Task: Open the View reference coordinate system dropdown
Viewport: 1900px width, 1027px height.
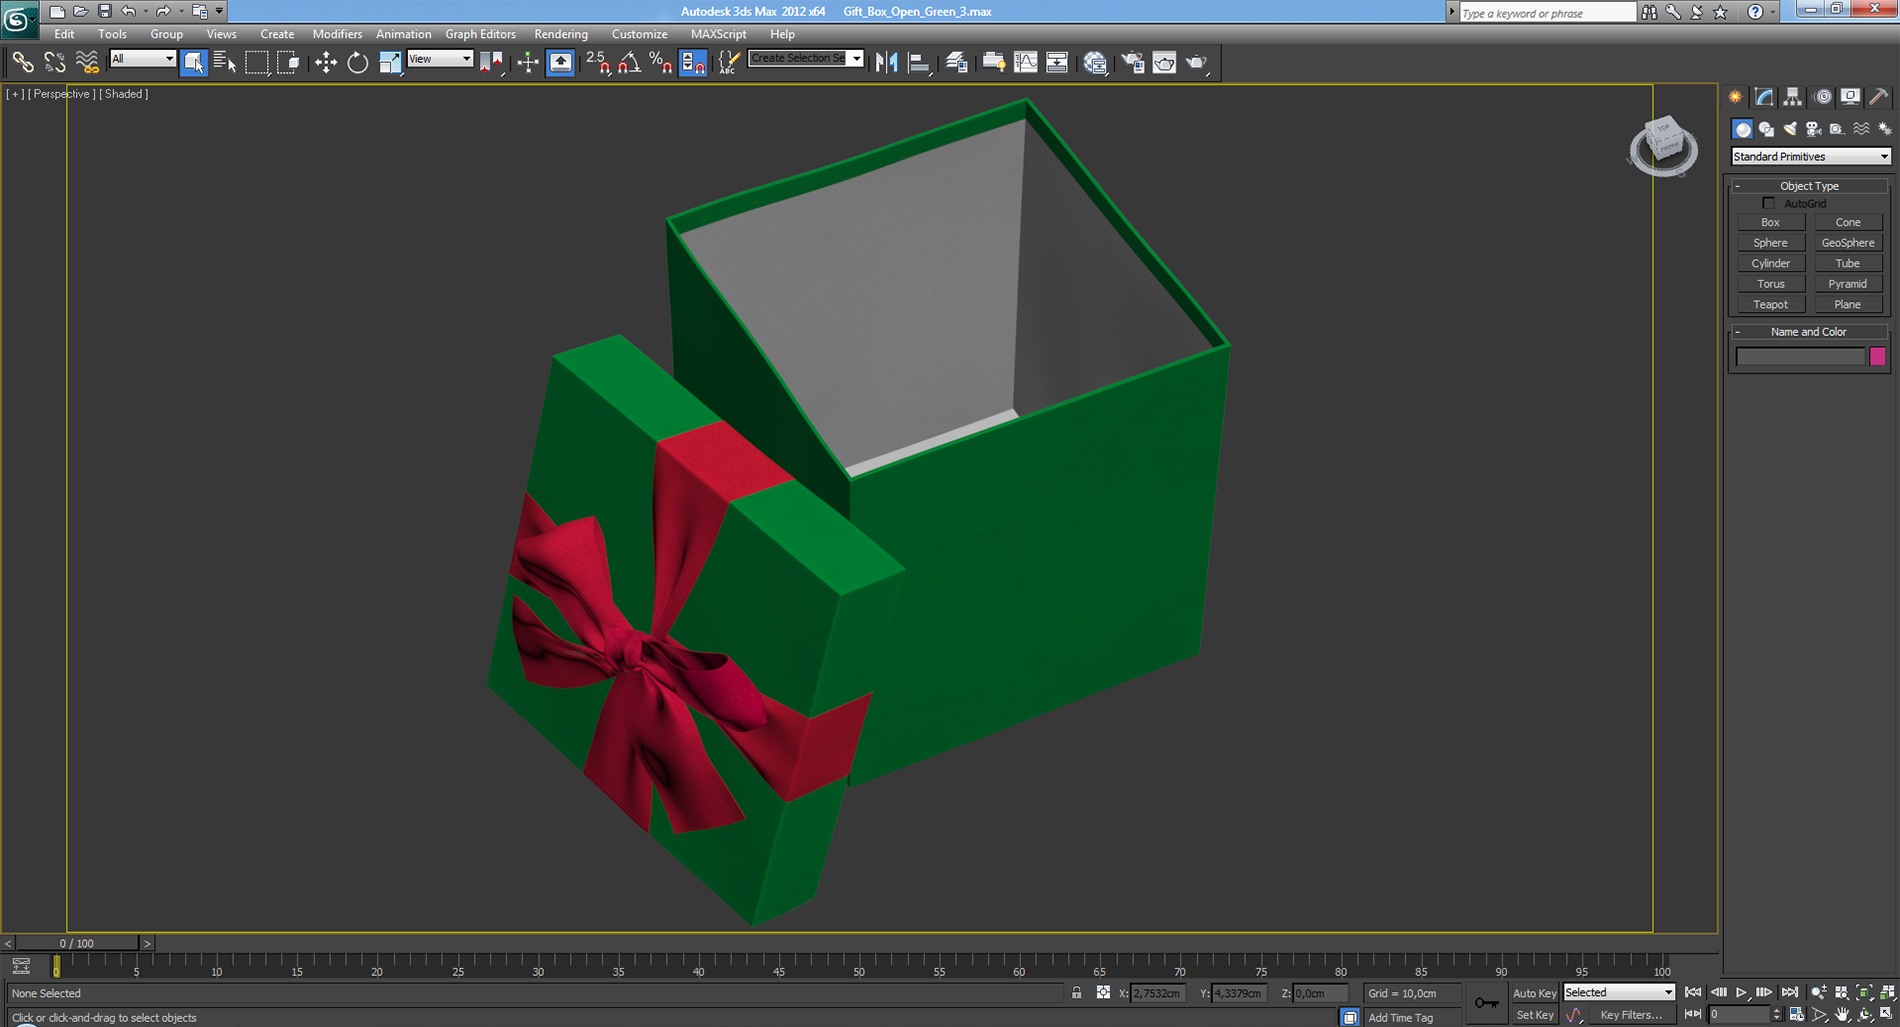Action: [x=440, y=59]
